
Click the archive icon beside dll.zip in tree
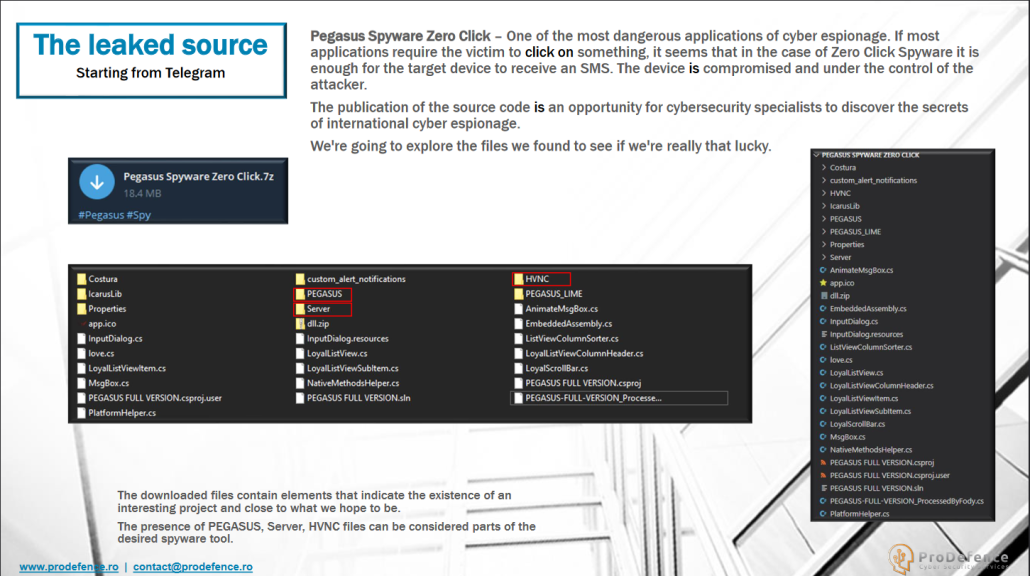(x=823, y=296)
